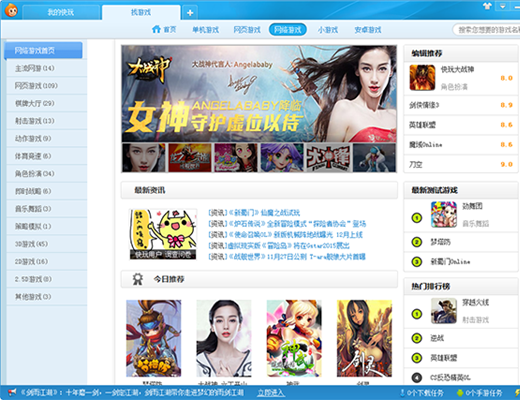Select 角色扮演 (34) category
Image resolution: width=520 pixels, height=400 pixels.
[47, 173]
